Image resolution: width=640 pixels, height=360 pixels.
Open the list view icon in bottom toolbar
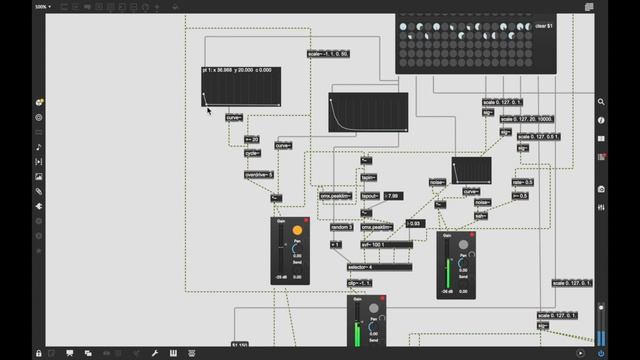(x=191, y=353)
